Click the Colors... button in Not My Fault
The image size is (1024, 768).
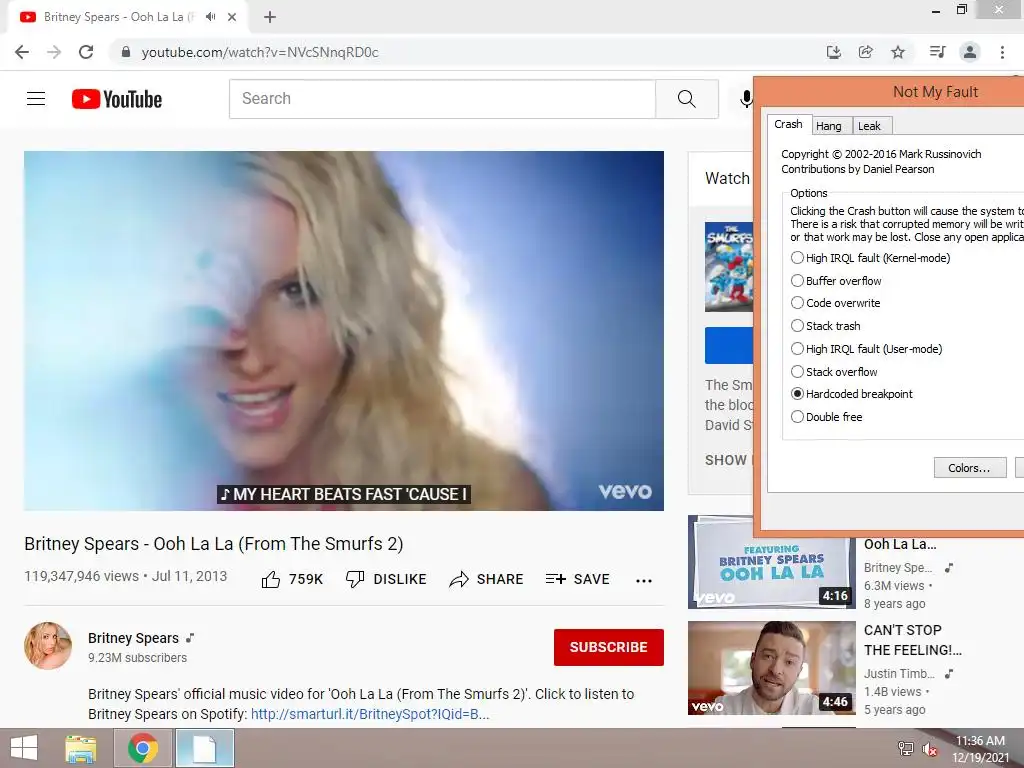[x=969, y=468]
